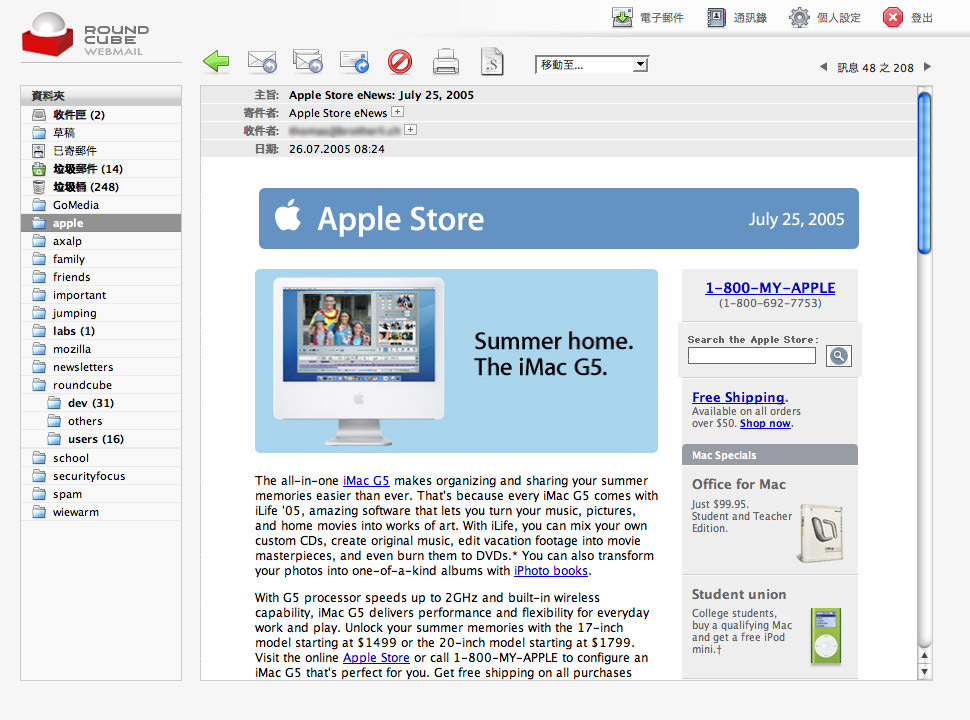The width and height of the screenshot is (970, 720).
Task: Click the plus beside sender Apple Store eNews
Action: coord(398,112)
